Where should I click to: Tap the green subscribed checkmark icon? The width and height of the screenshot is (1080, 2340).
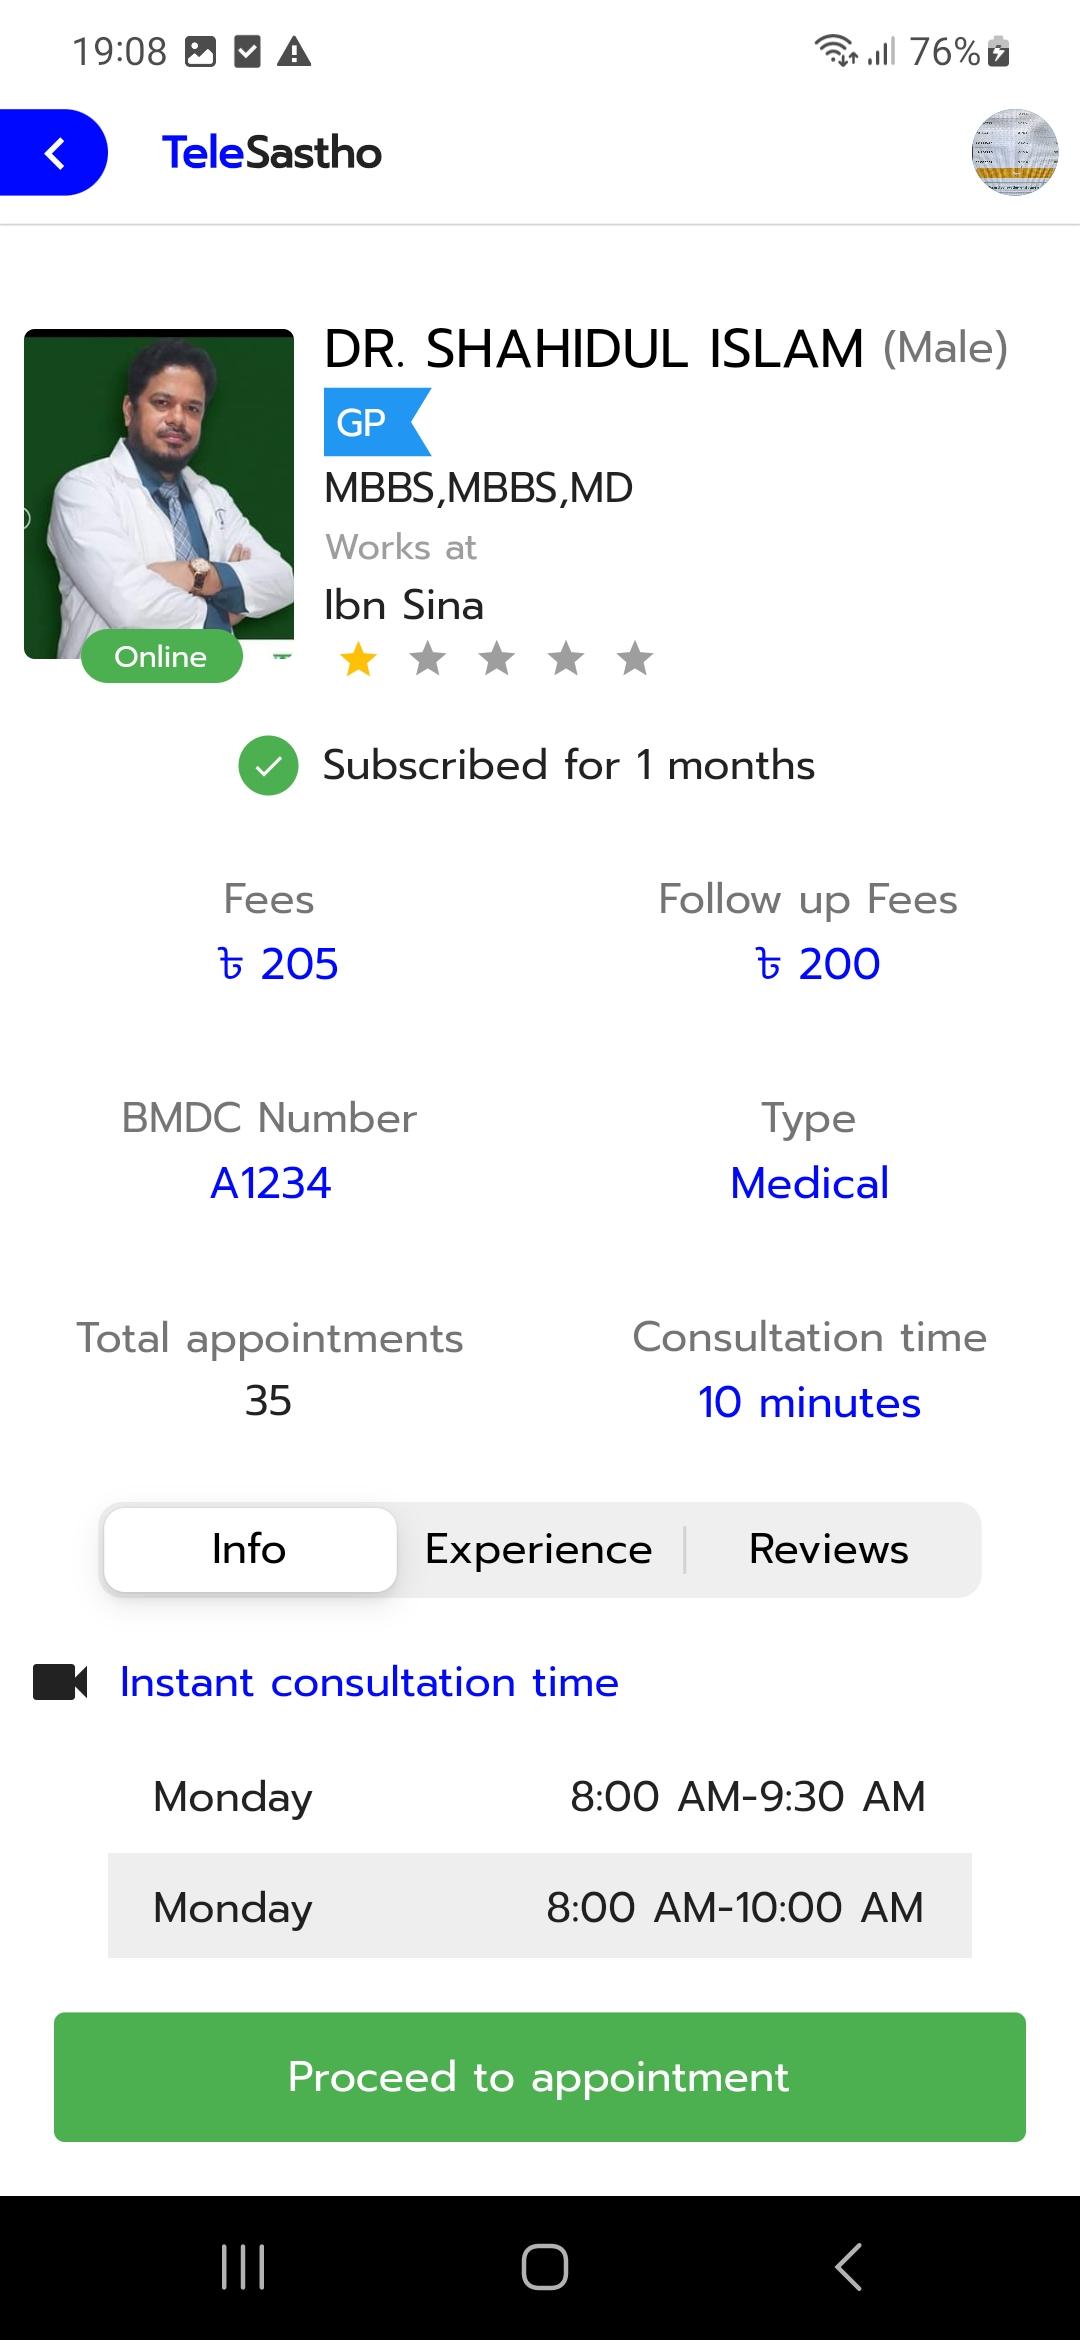268,766
